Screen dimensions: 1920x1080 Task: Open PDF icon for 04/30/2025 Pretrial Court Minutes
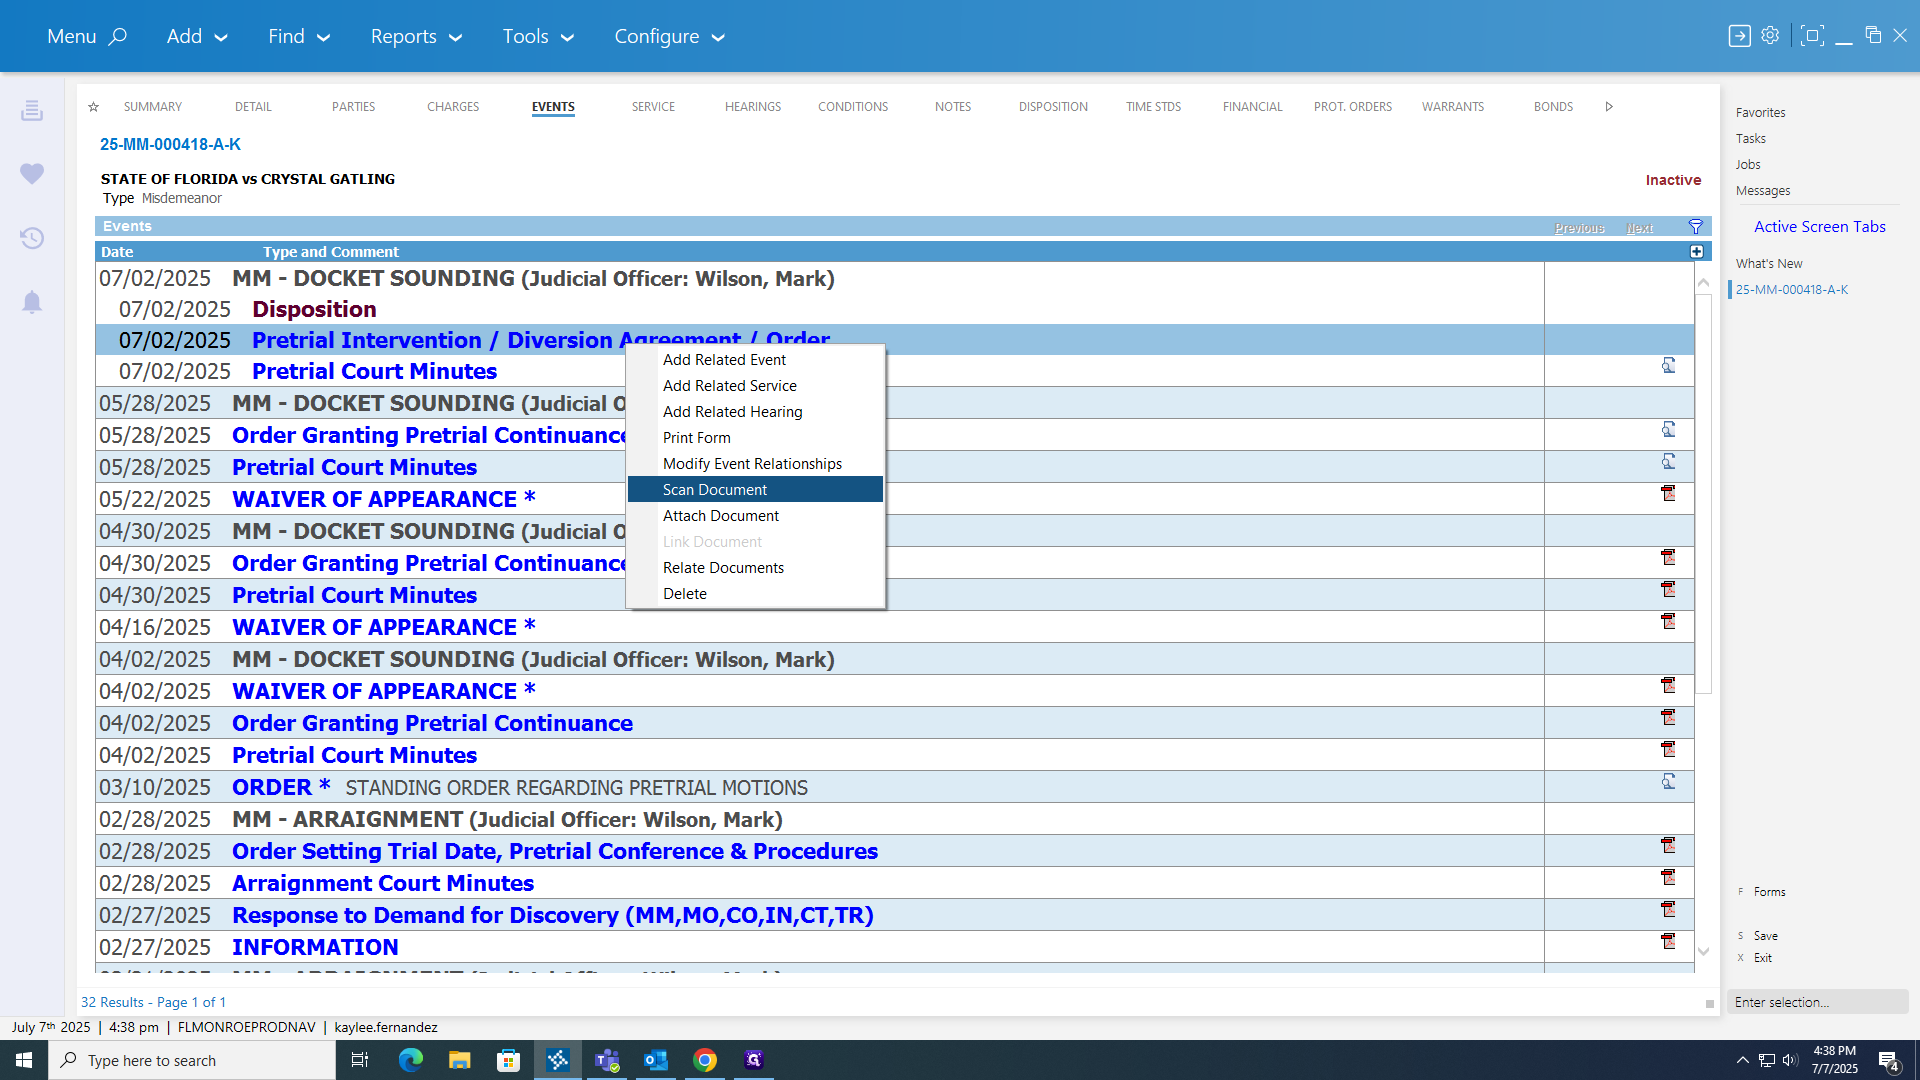1668,590
